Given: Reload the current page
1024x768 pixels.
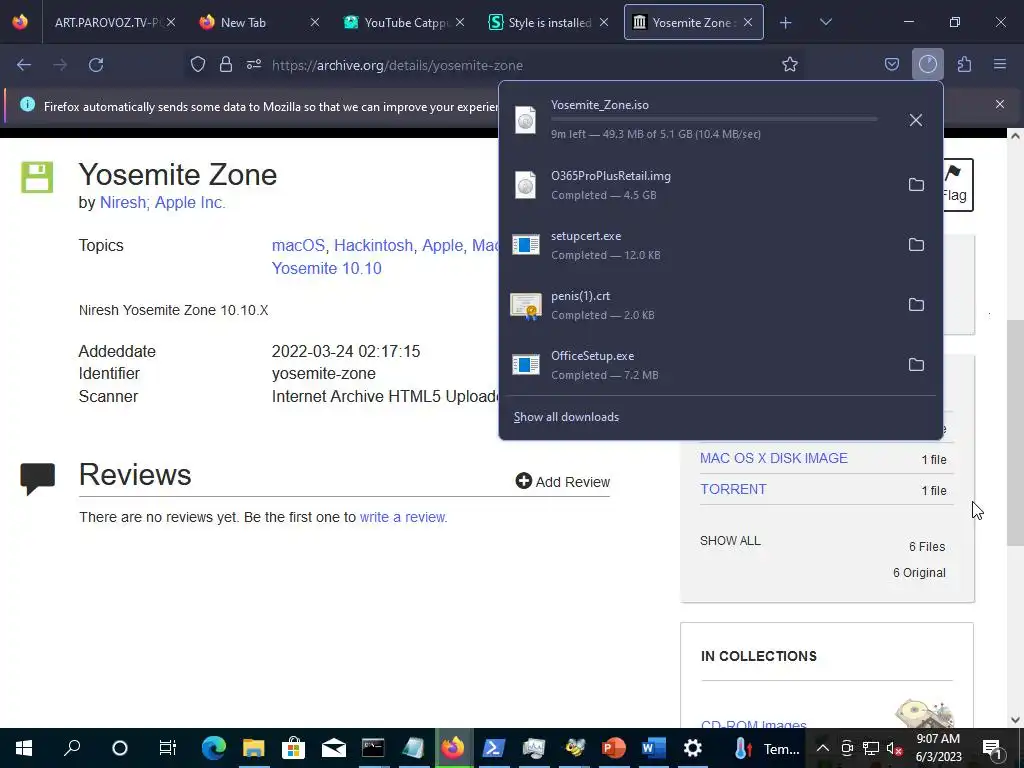Looking at the screenshot, I should click(x=96, y=65).
